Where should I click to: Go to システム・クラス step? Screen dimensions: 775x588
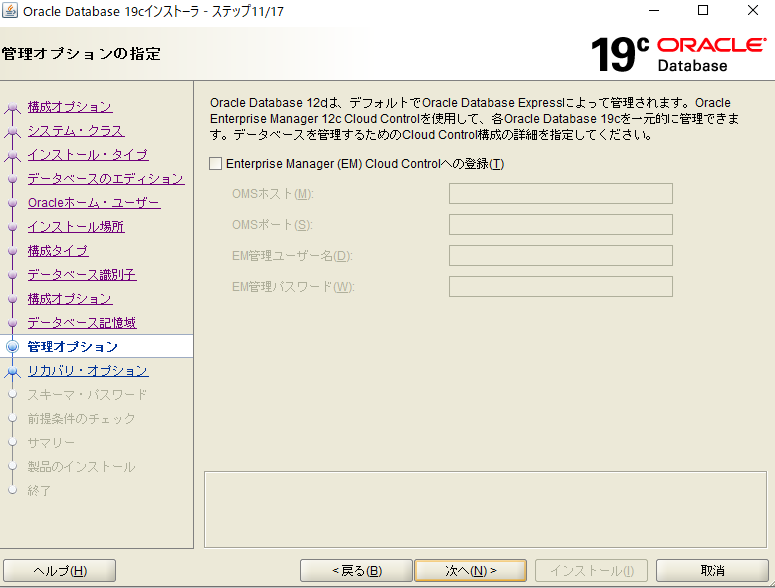pos(75,131)
